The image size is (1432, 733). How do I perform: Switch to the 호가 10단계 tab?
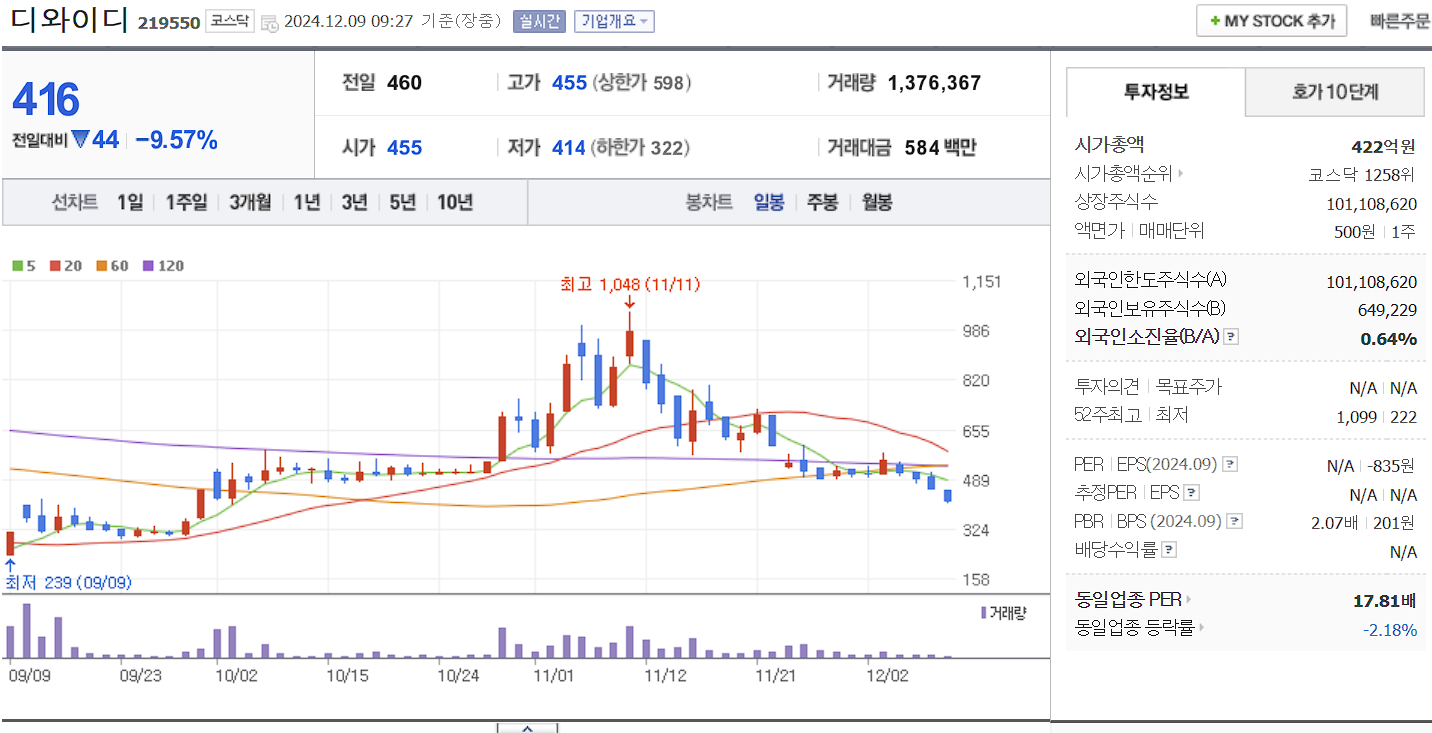[x=1334, y=91]
